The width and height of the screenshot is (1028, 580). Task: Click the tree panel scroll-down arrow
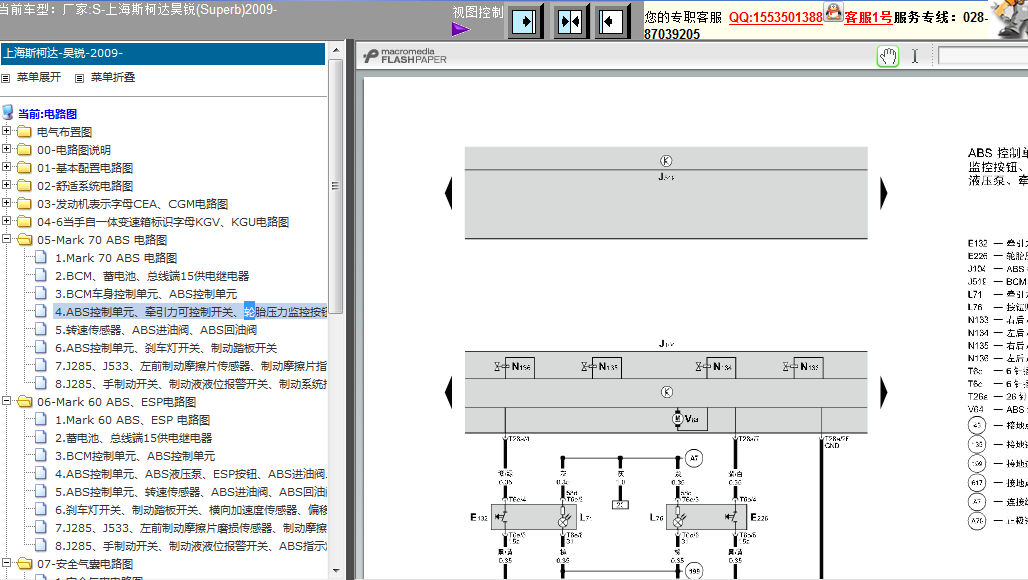(336, 571)
